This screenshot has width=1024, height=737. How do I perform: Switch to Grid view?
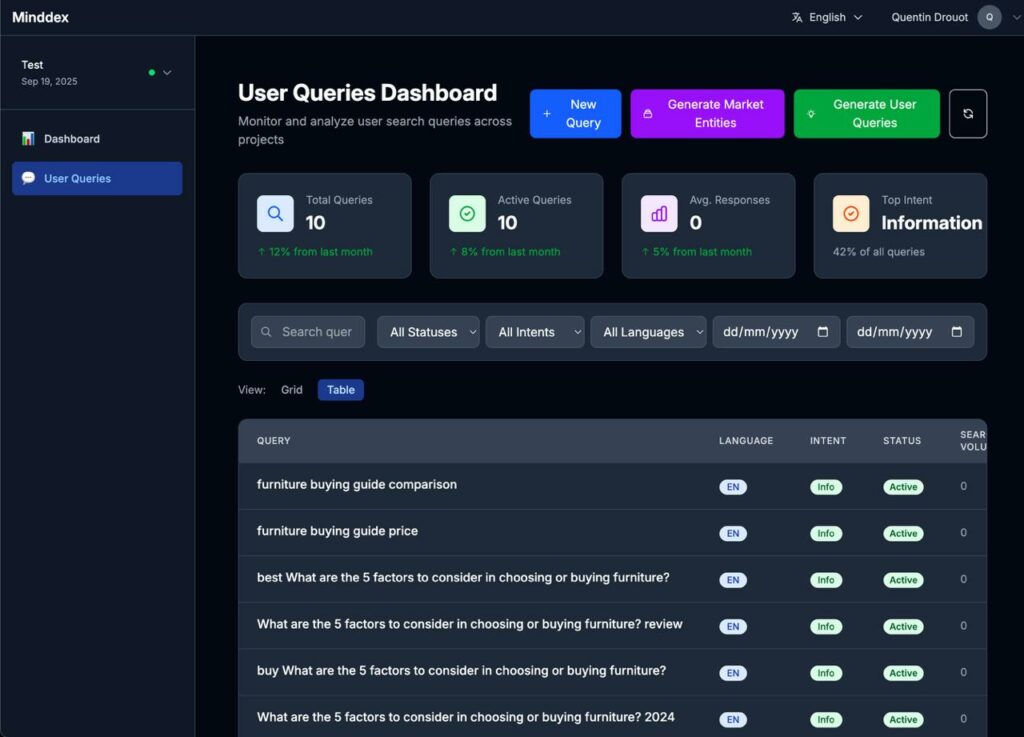click(x=291, y=390)
